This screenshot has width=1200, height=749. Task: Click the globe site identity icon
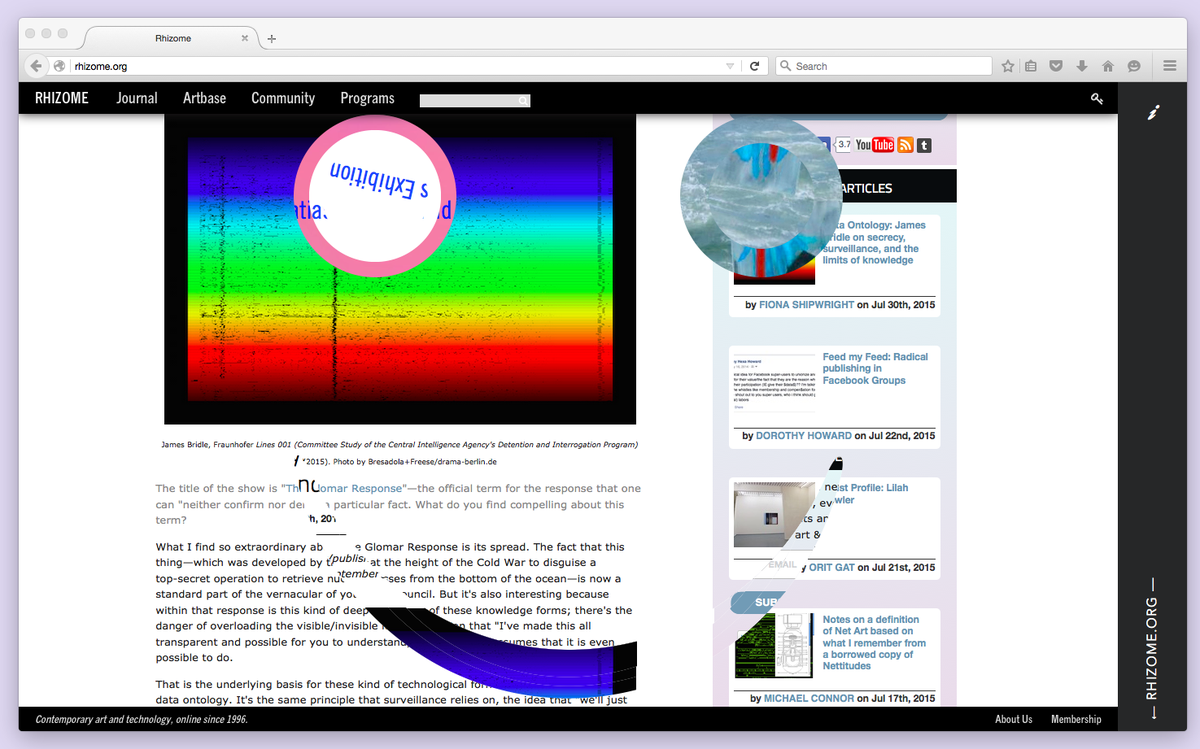[60, 66]
